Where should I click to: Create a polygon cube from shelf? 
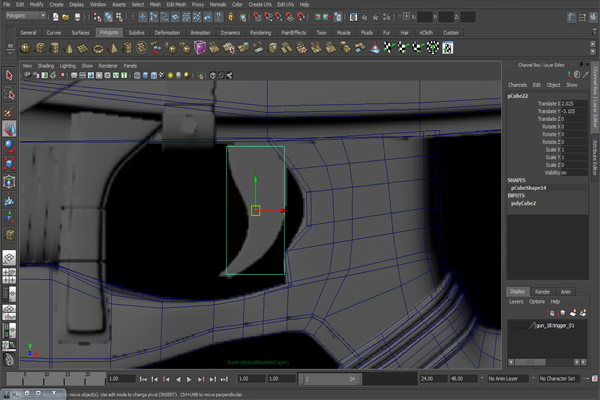tap(40, 48)
